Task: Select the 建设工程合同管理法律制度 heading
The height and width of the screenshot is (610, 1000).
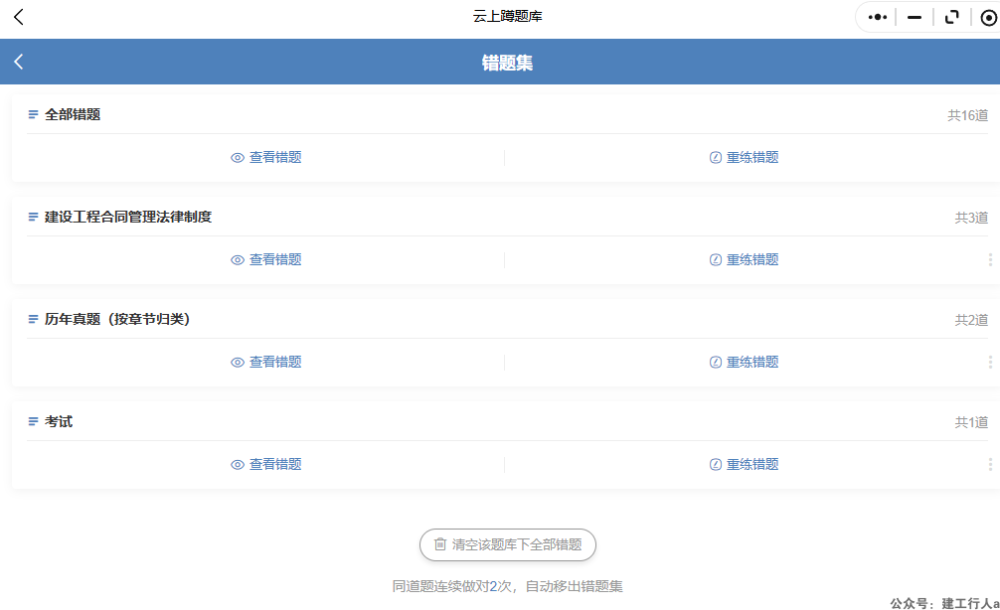Action: click(x=128, y=217)
